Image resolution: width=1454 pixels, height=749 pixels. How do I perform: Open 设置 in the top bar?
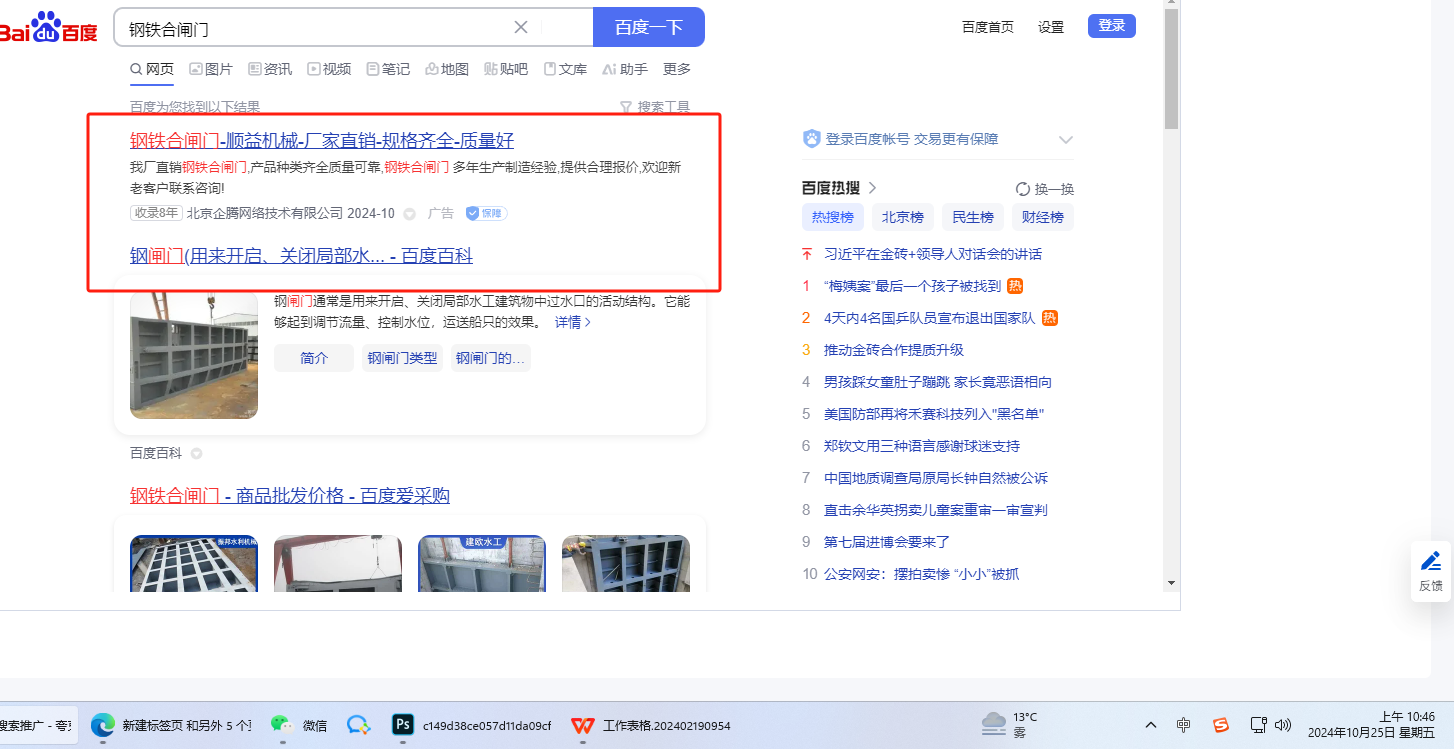(1051, 27)
